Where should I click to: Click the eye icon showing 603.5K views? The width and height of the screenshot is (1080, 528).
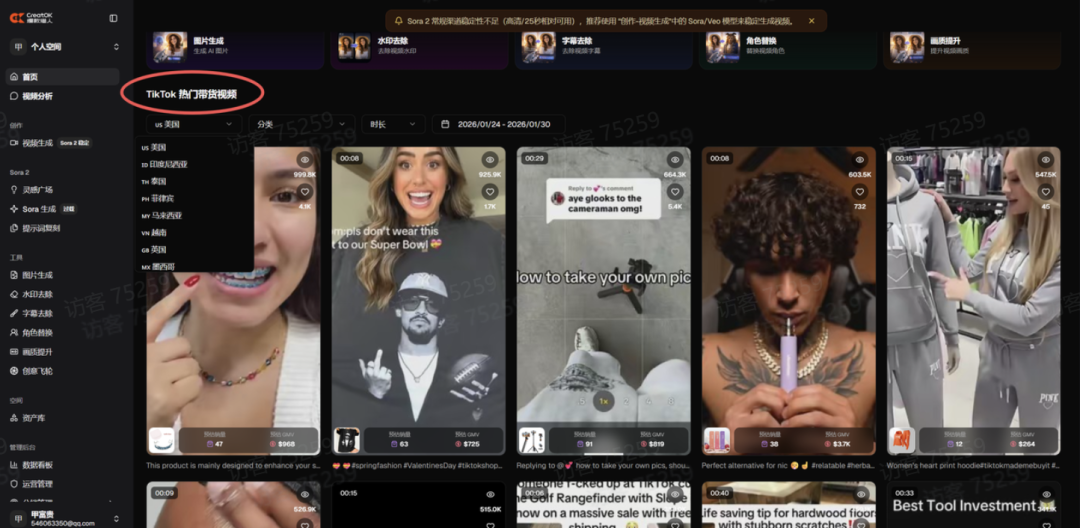click(x=860, y=160)
